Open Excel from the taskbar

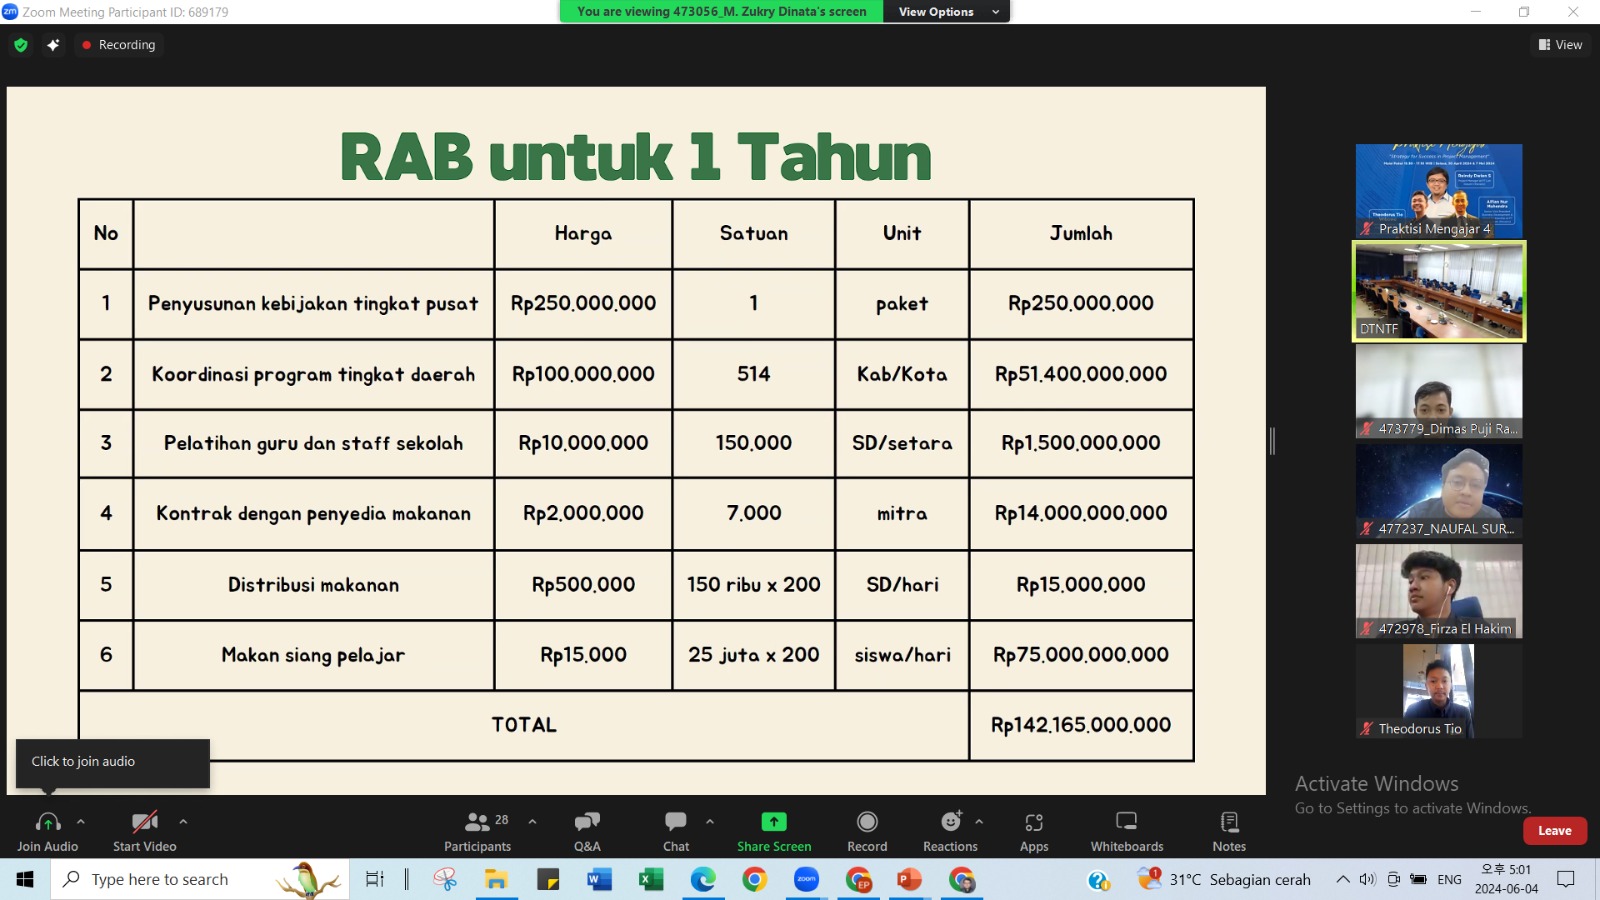[651, 879]
